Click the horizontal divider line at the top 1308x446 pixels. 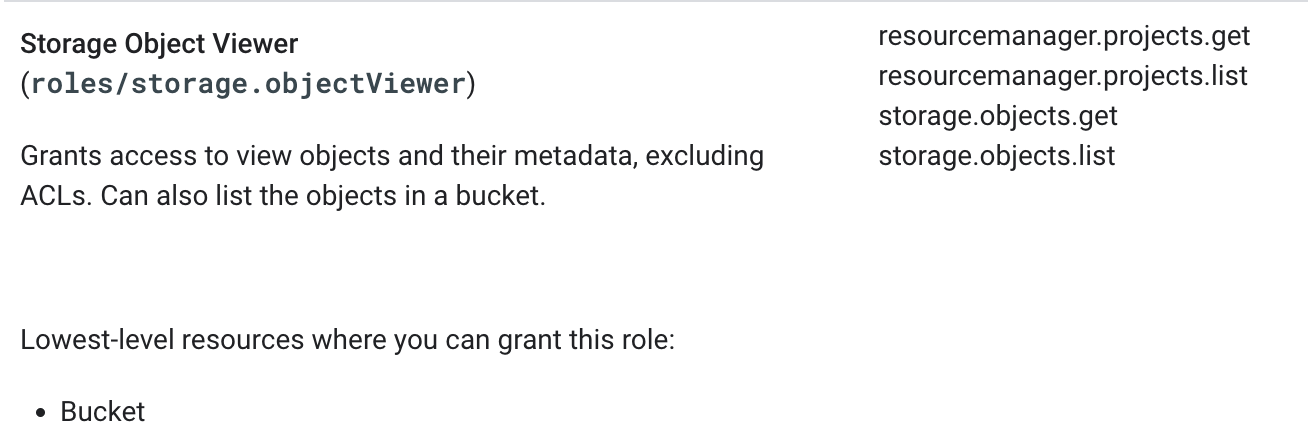[x=654, y=2]
